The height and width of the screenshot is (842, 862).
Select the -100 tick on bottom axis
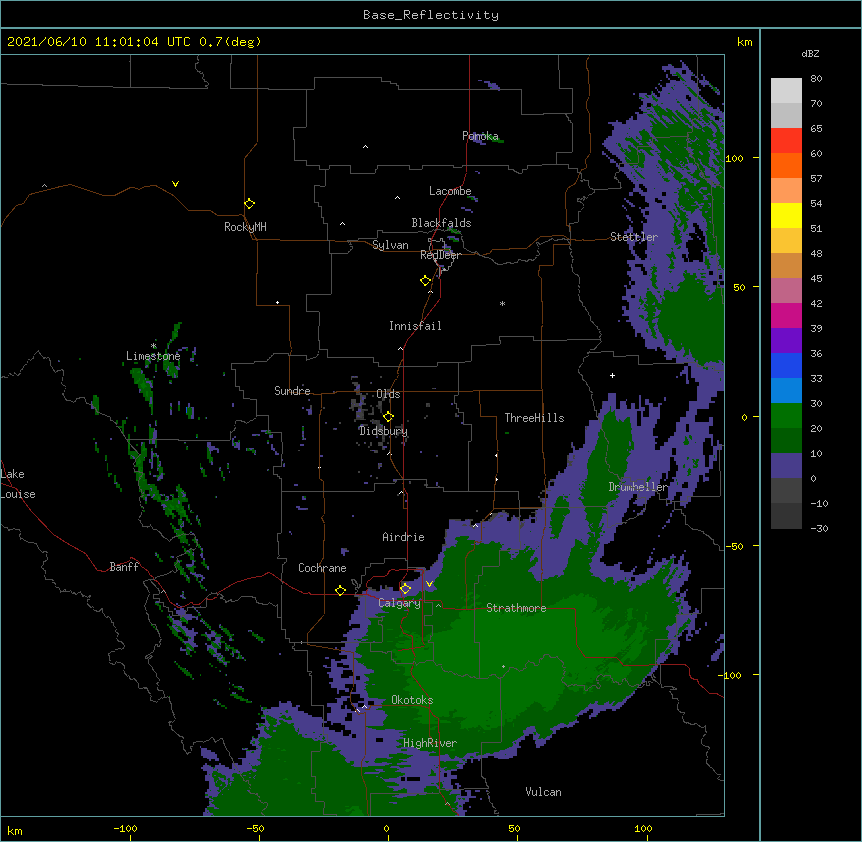pos(125,828)
